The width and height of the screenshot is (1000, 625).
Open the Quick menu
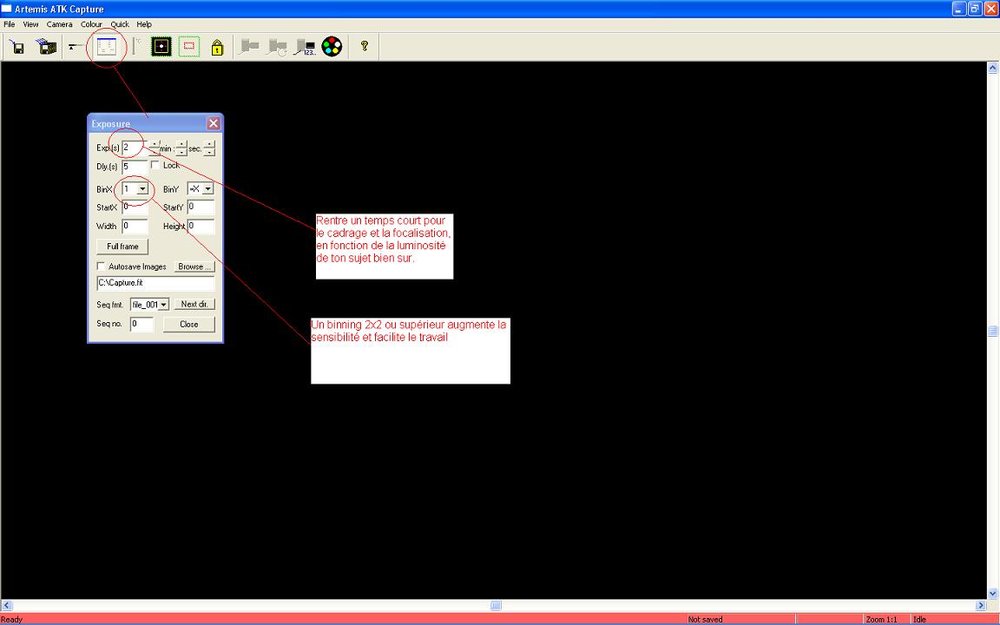click(120, 24)
